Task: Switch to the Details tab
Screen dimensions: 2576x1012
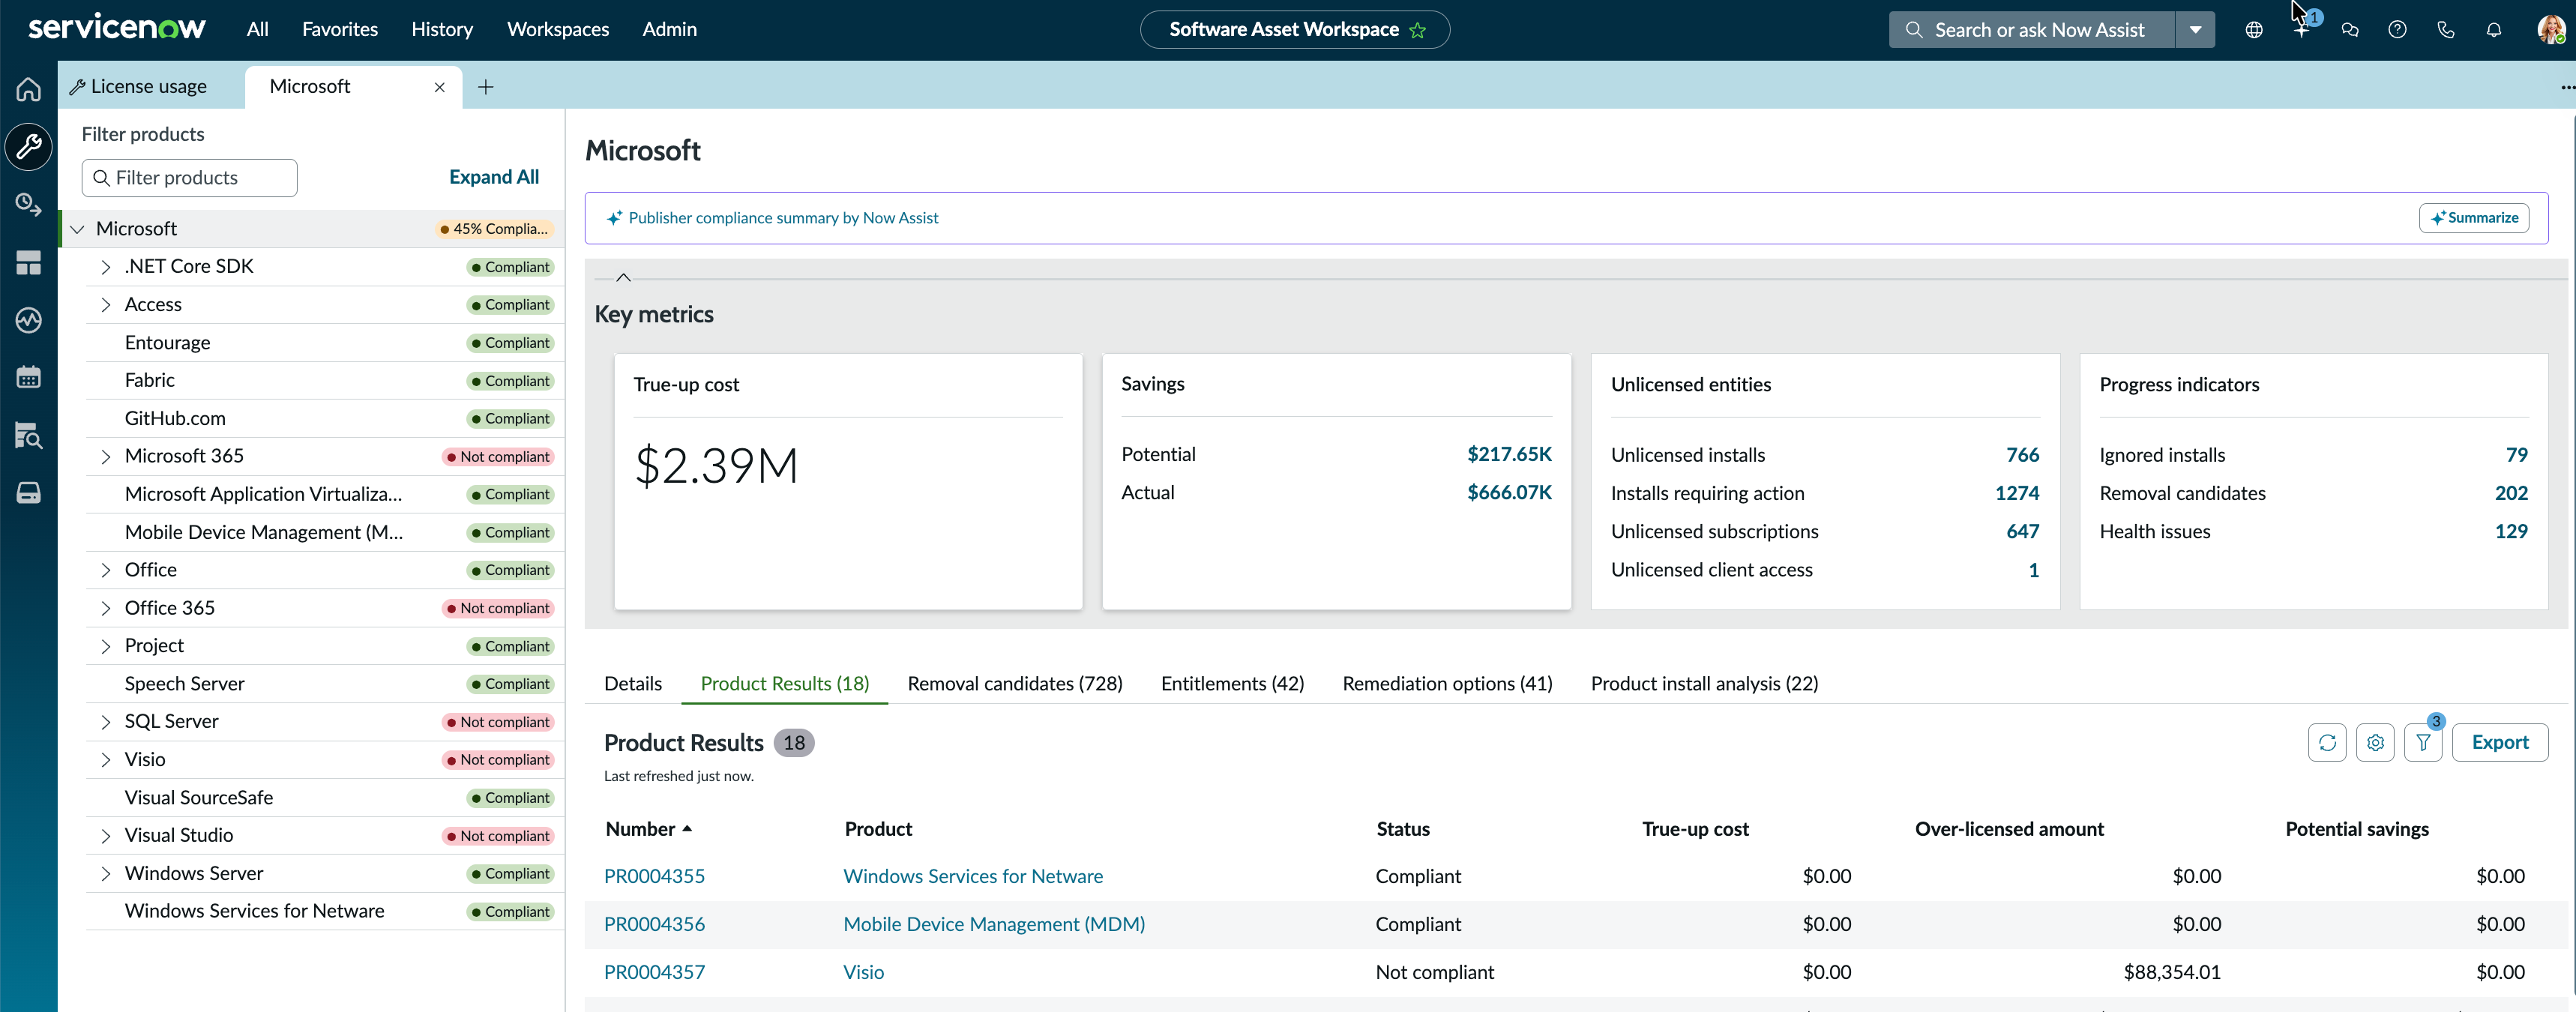Action: 633,683
